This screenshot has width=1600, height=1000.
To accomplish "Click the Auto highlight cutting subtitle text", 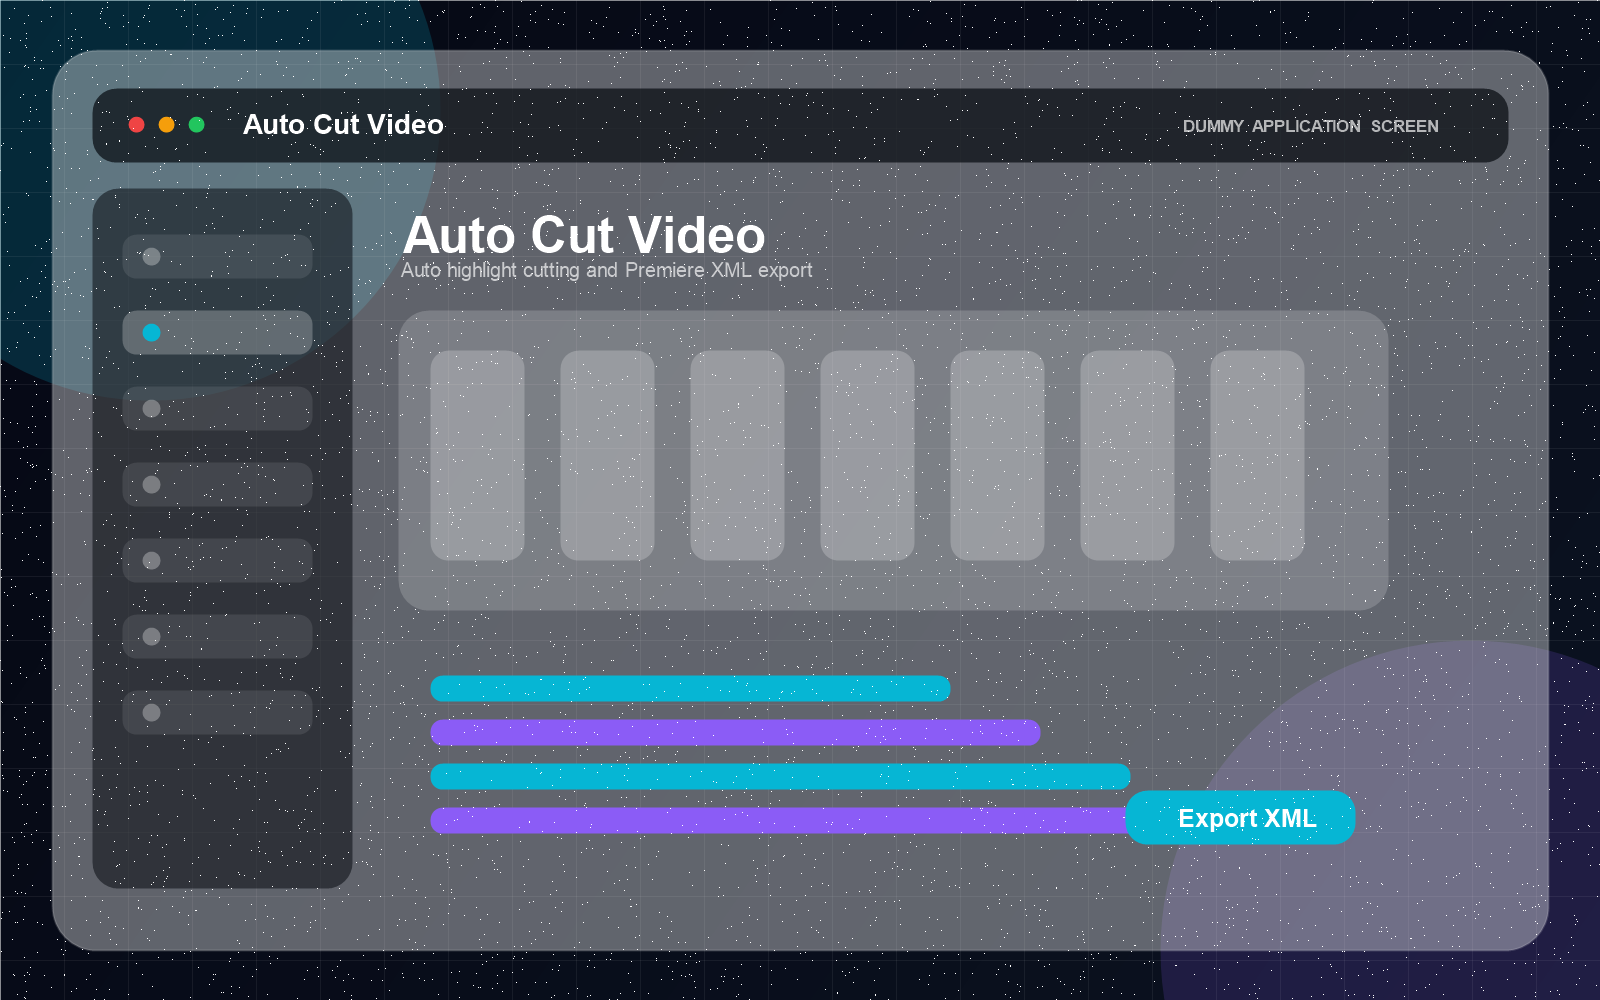I will (606, 270).
